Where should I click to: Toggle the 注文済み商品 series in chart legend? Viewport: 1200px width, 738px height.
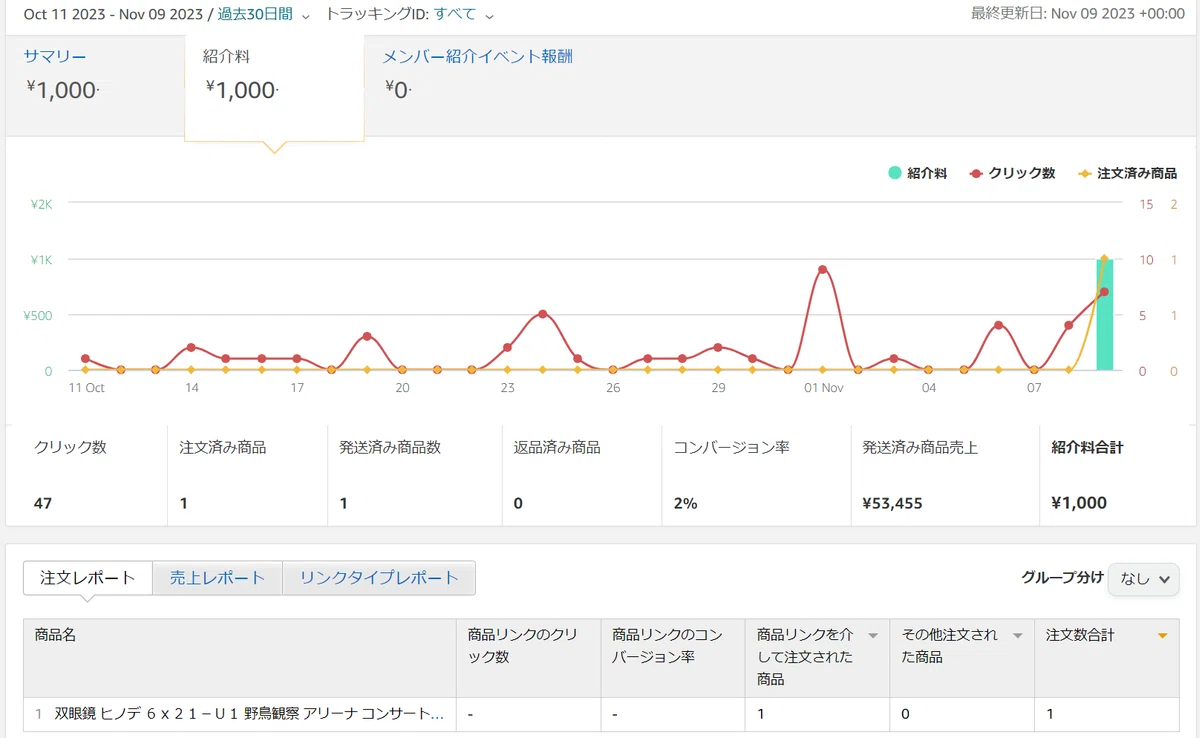(1126, 173)
